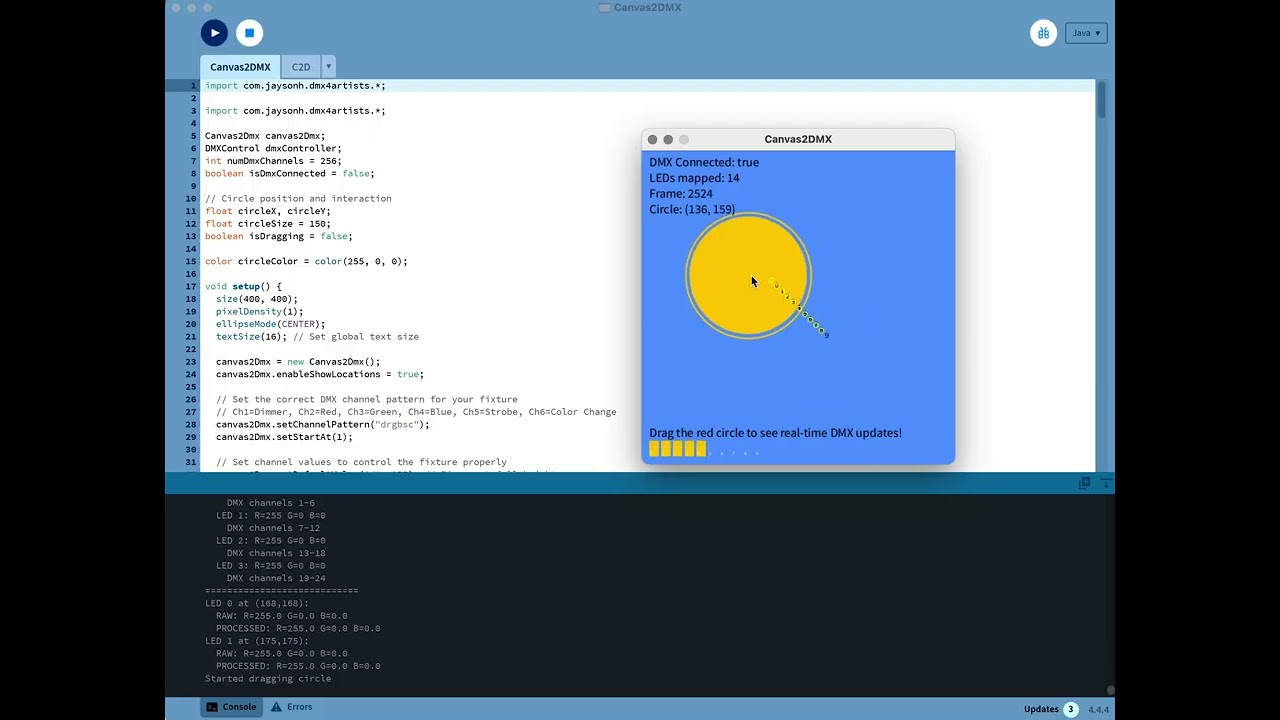This screenshot has width=1280, height=720.
Task: Click 'ellipseMode(CENTER);' code line
Action: (270, 324)
